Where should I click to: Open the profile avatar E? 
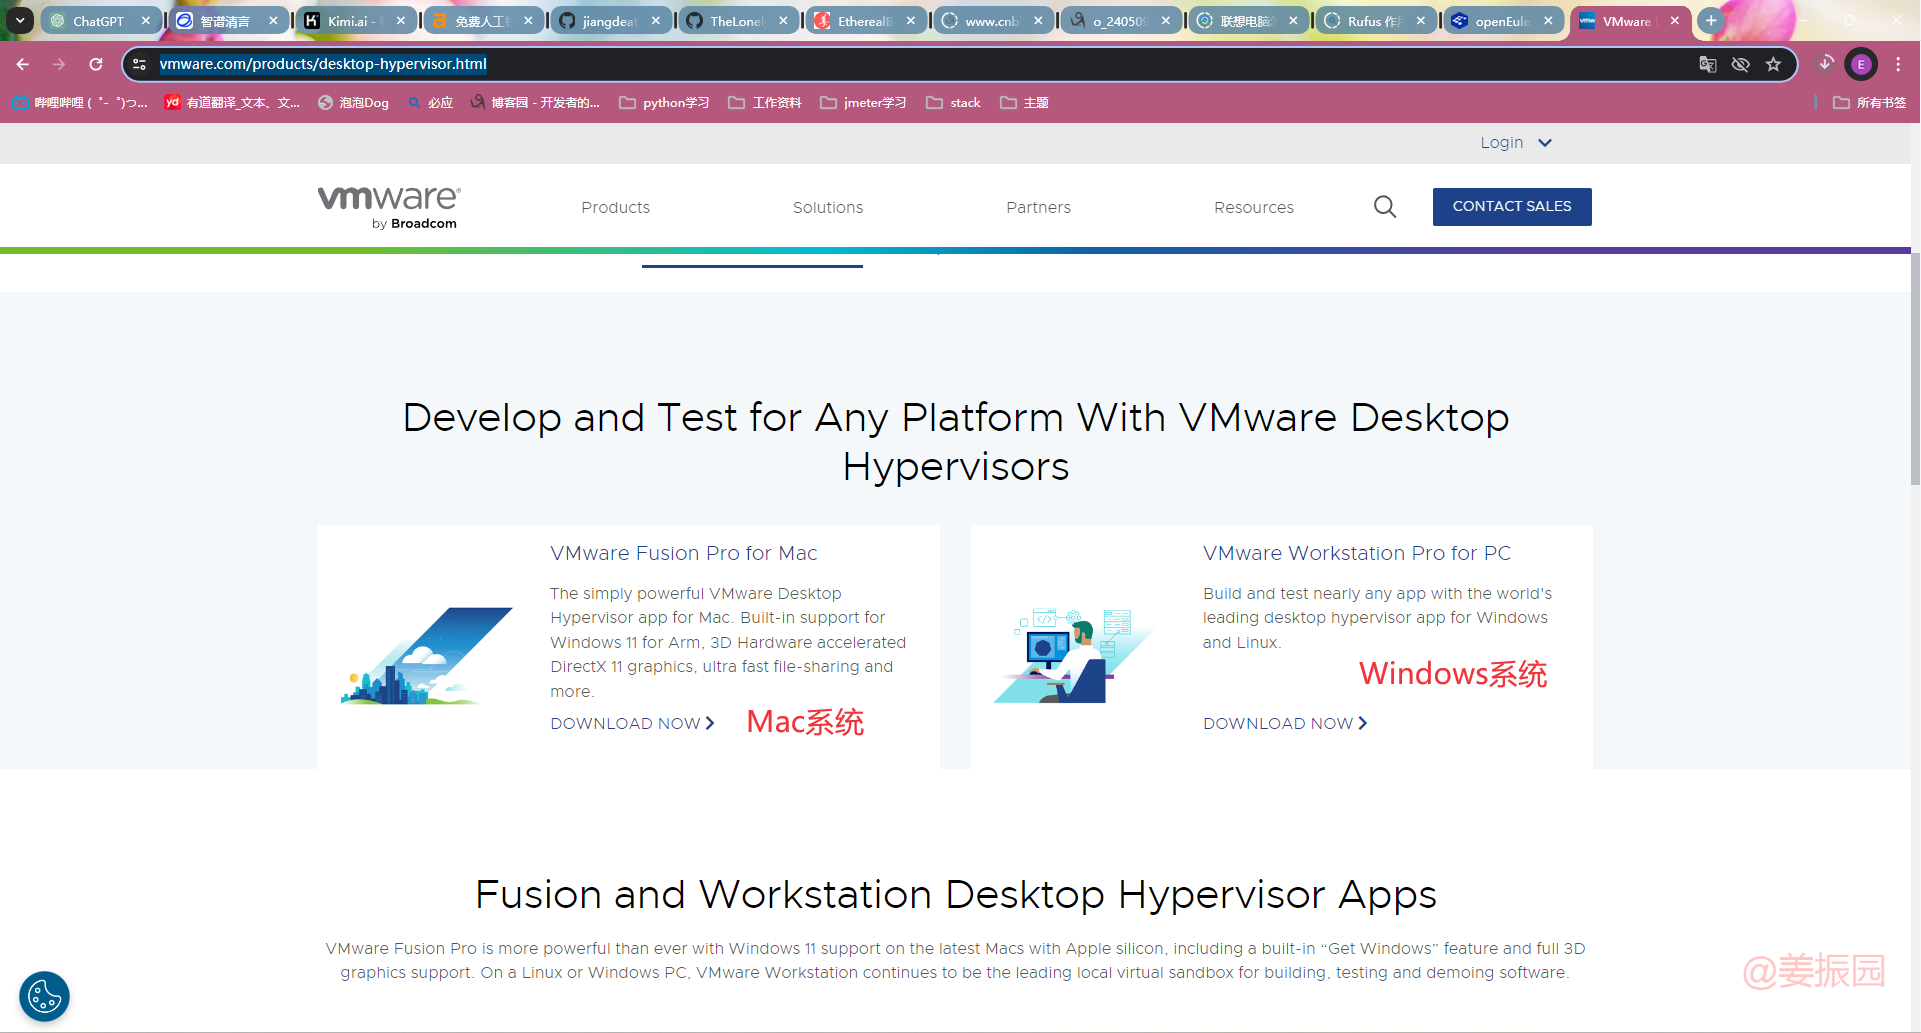tap(1861, 64)
